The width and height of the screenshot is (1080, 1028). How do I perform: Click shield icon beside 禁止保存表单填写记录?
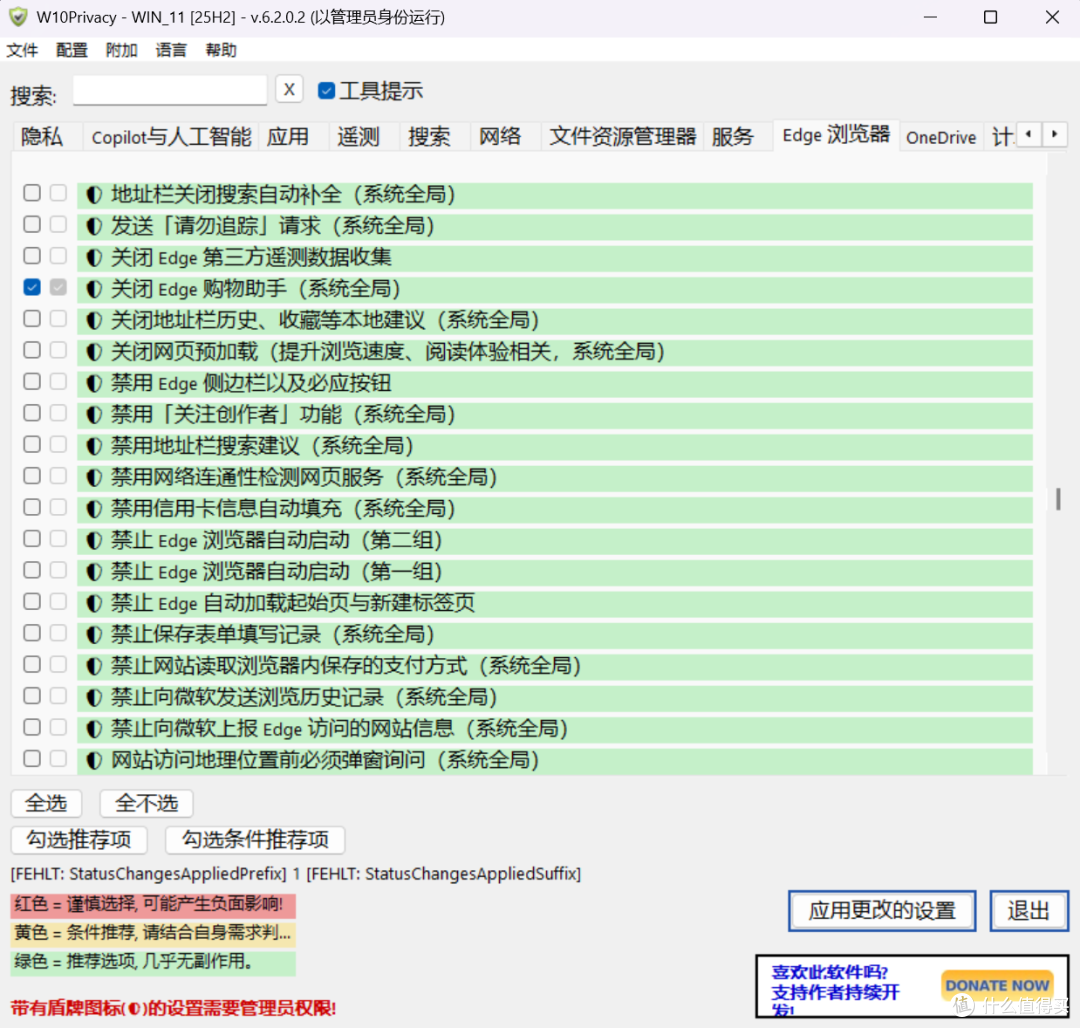pos(94,635)
